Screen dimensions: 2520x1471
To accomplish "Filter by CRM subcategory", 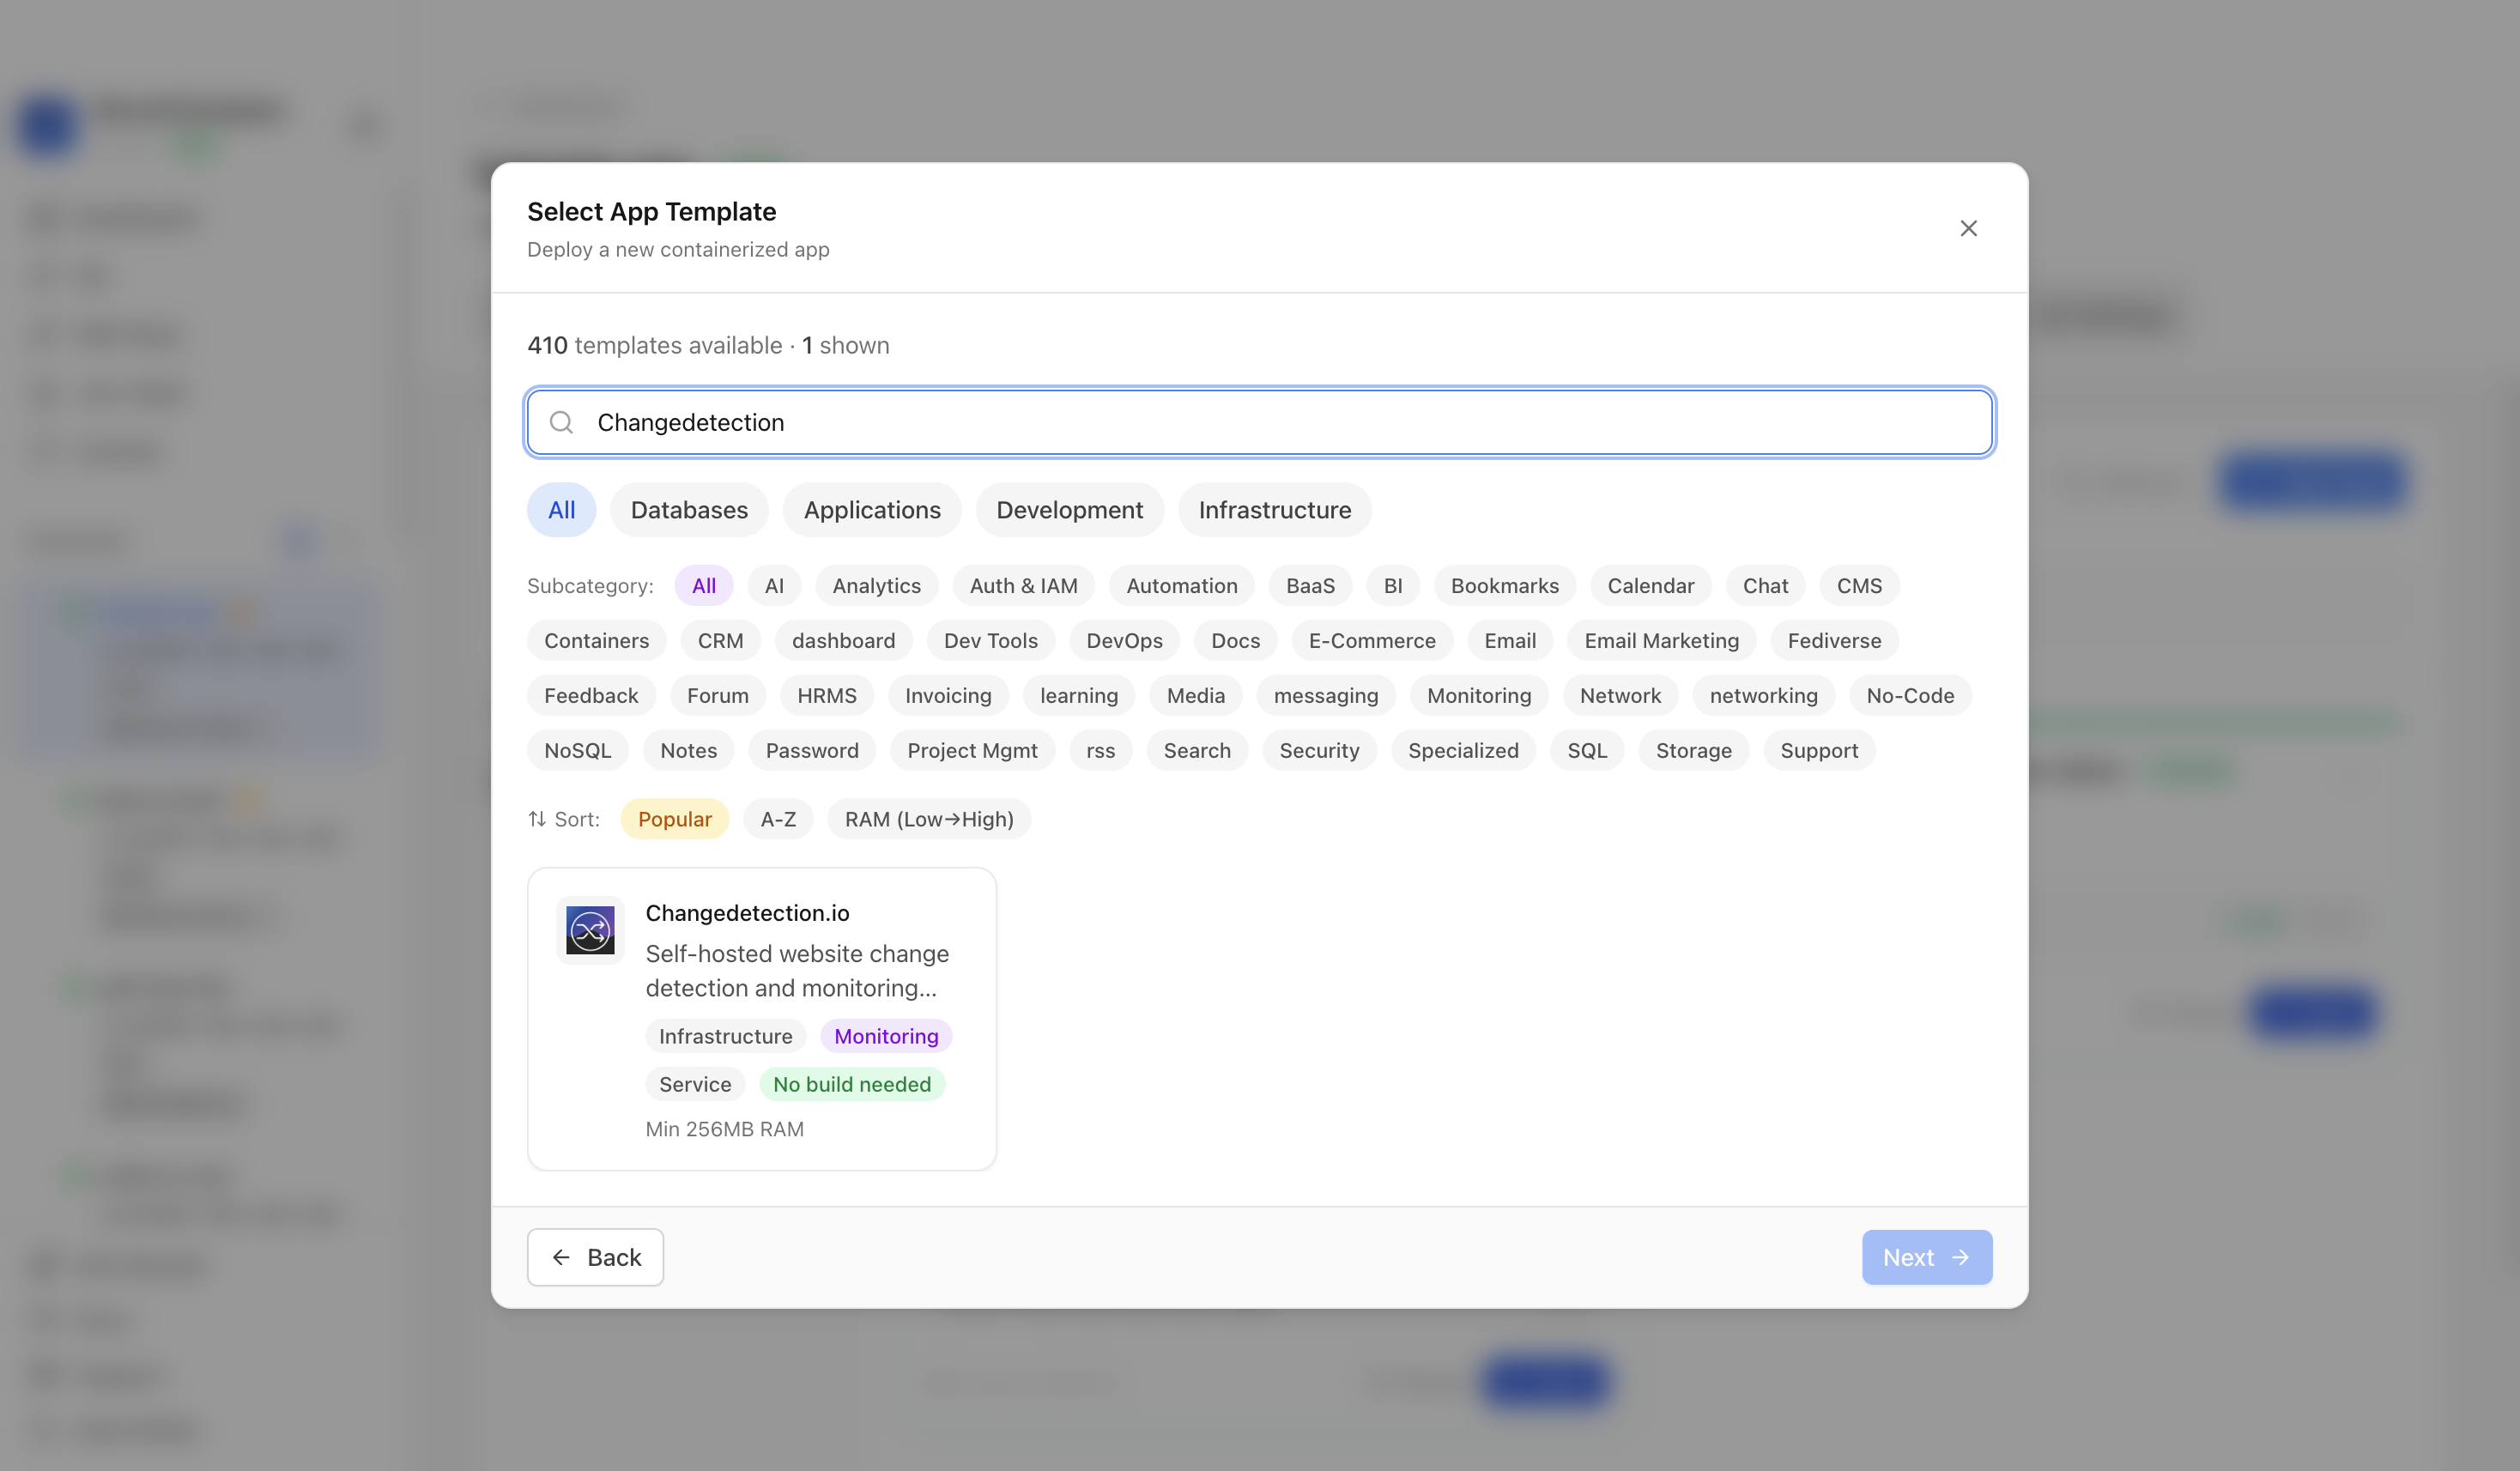I will pos(720,640).
